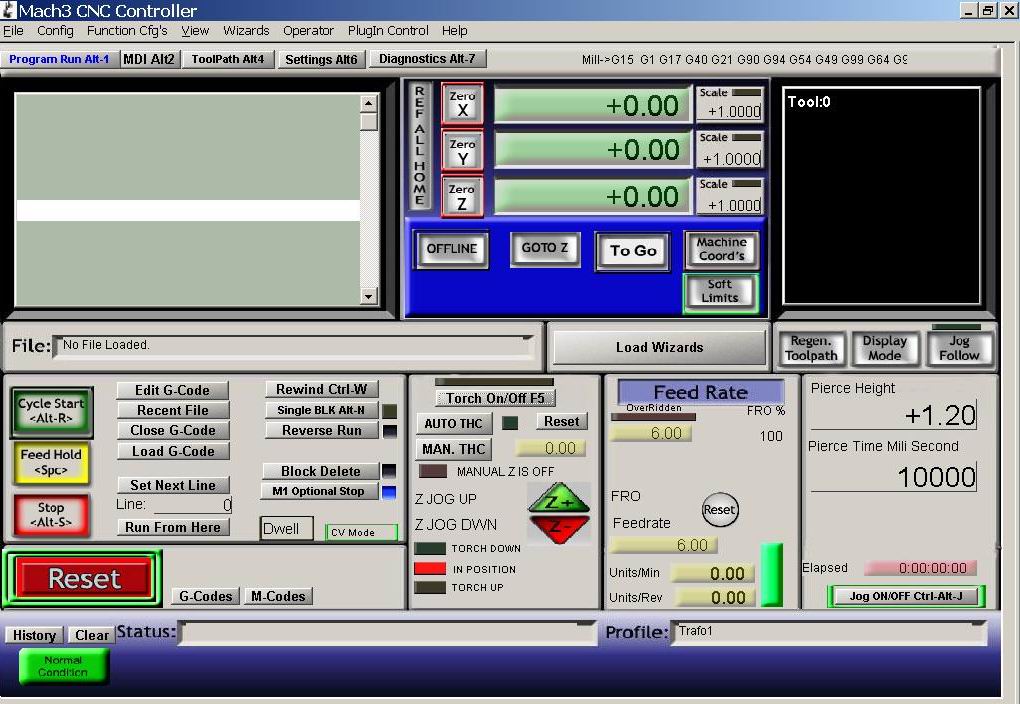
Task: Switch to the Program Run Alt-1 tab
Action: [x=59, y=59]
